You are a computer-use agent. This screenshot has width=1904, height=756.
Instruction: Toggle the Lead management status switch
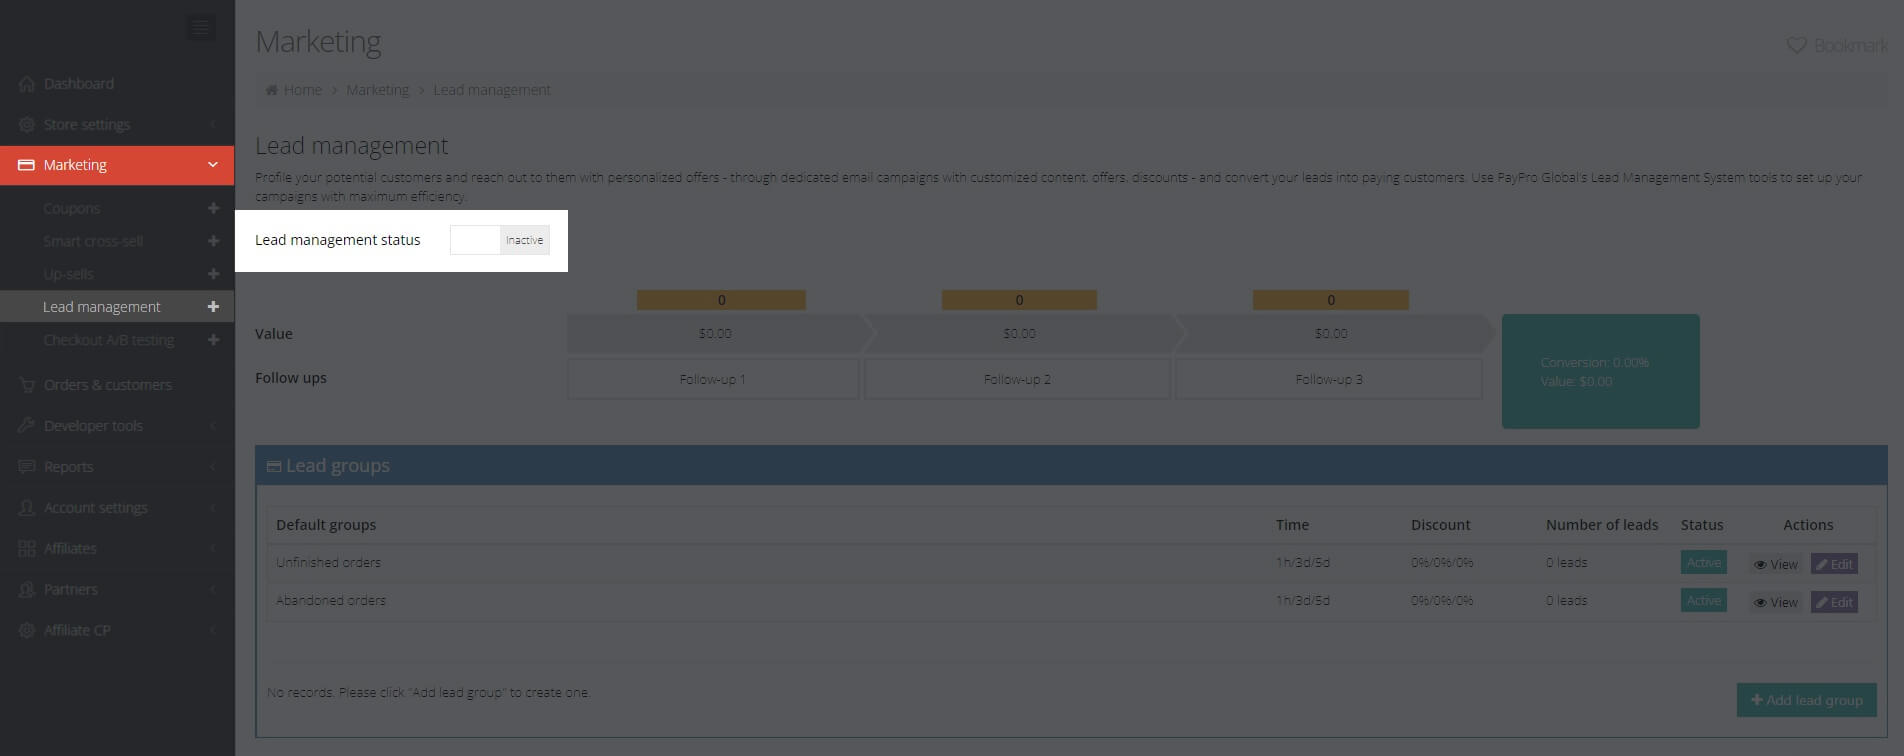(499, 240)
